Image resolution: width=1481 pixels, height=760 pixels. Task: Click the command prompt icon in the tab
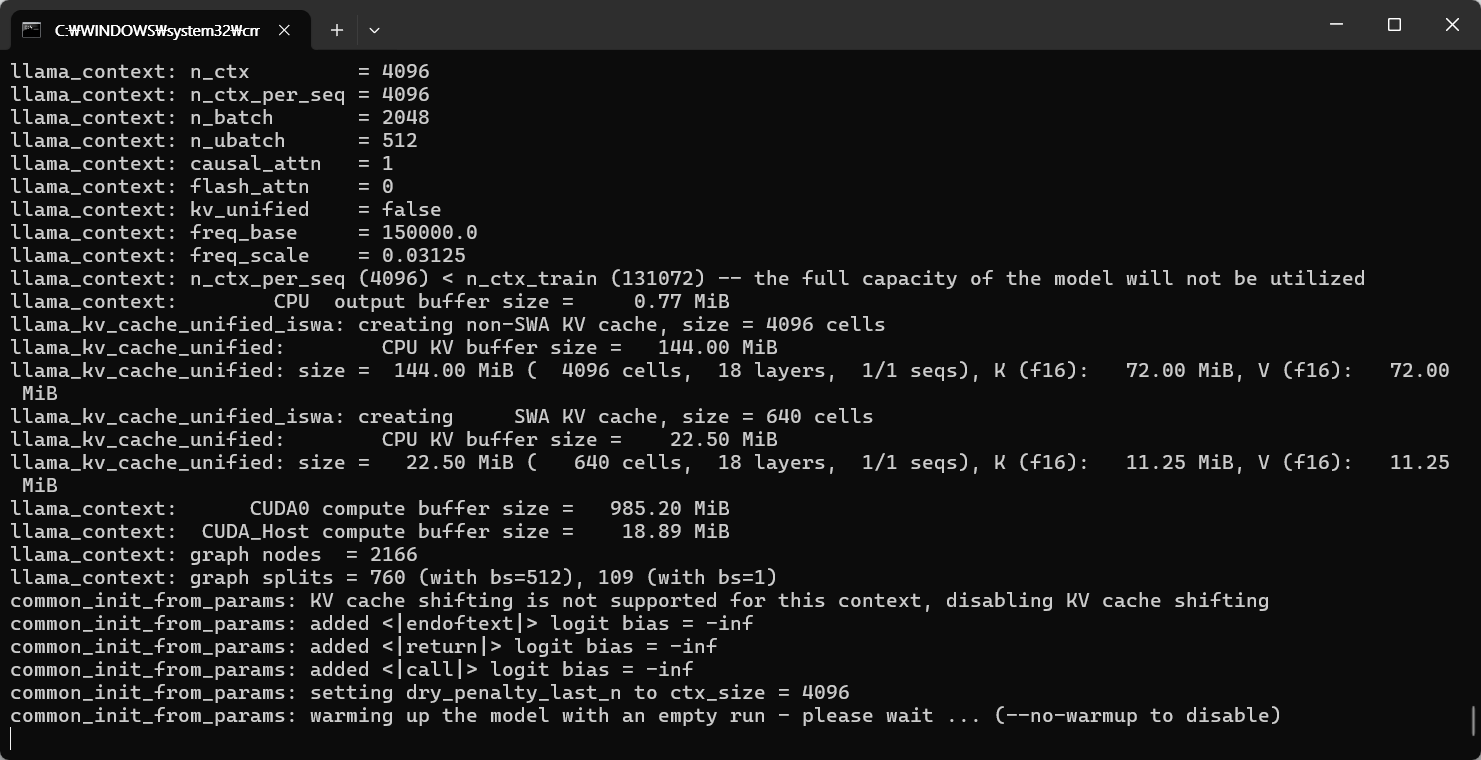pyautogui.click(x=31, y=30)
